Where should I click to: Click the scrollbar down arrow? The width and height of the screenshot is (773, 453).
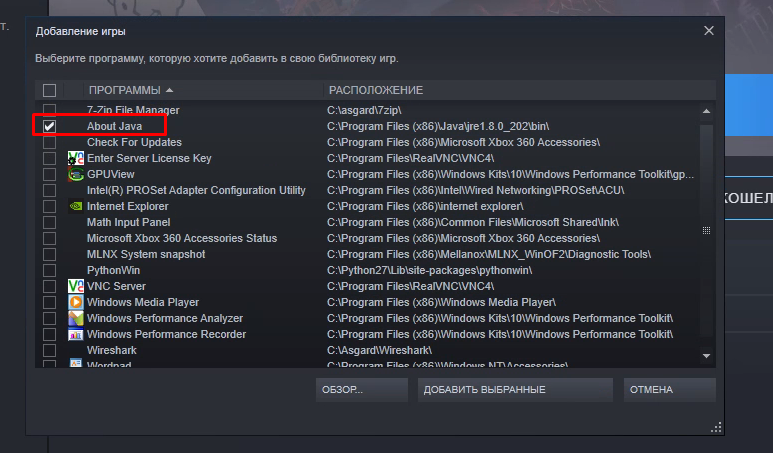707,355
